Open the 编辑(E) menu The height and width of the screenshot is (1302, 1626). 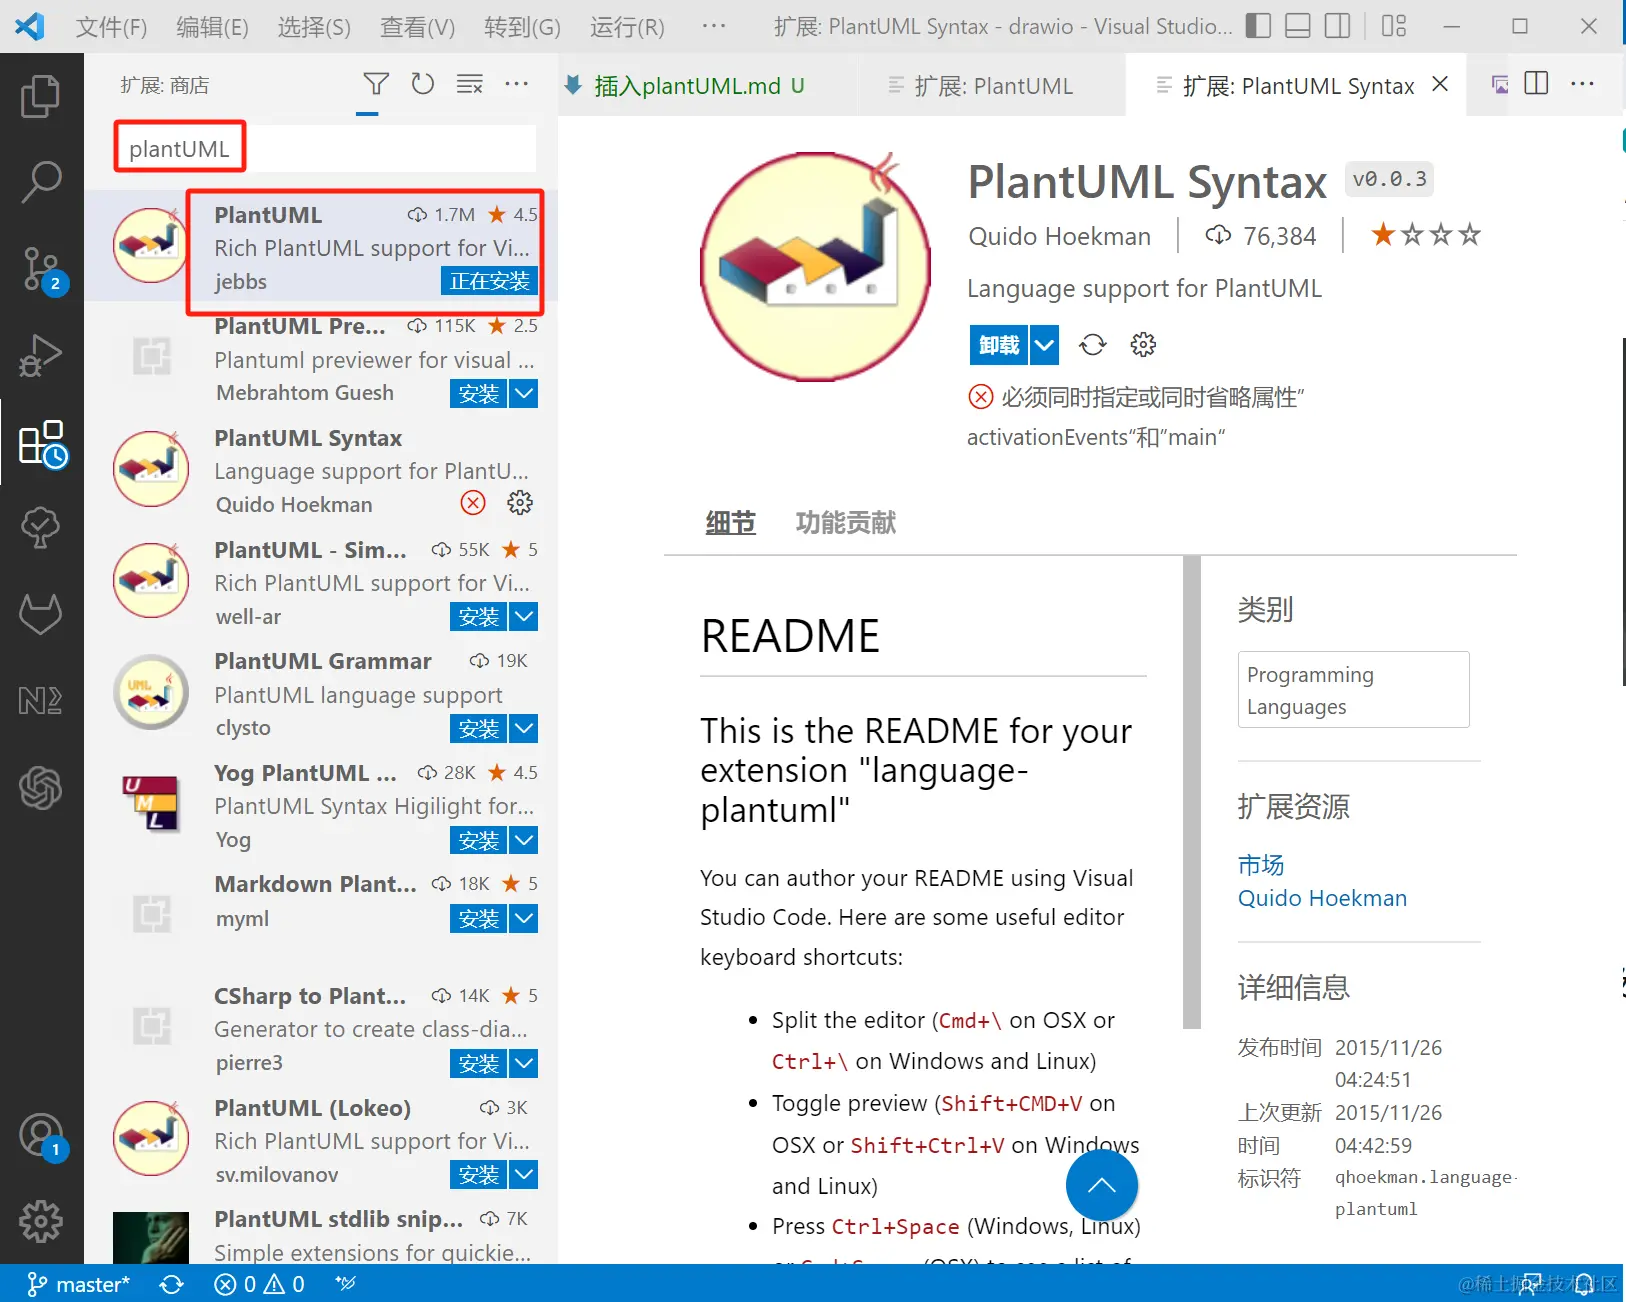pos(212,27)
